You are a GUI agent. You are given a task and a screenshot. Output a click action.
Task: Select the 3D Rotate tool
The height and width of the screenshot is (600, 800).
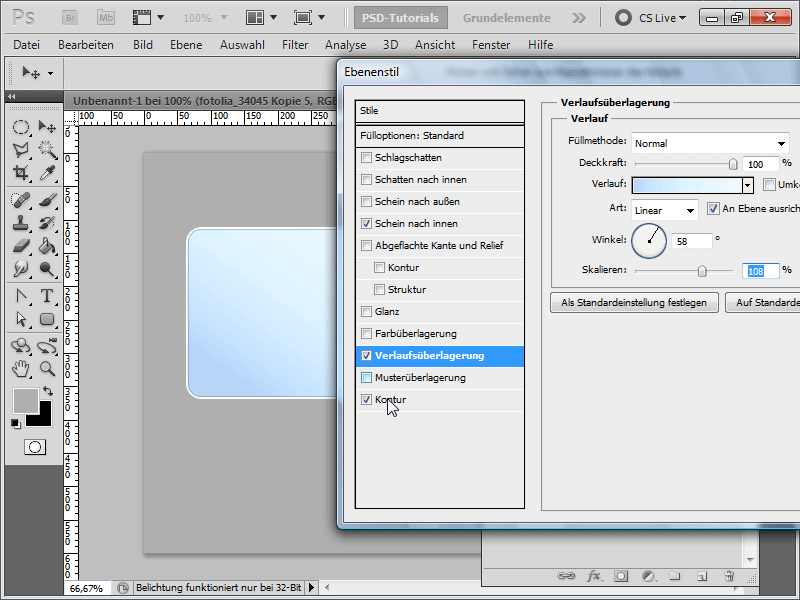(20, 346)
